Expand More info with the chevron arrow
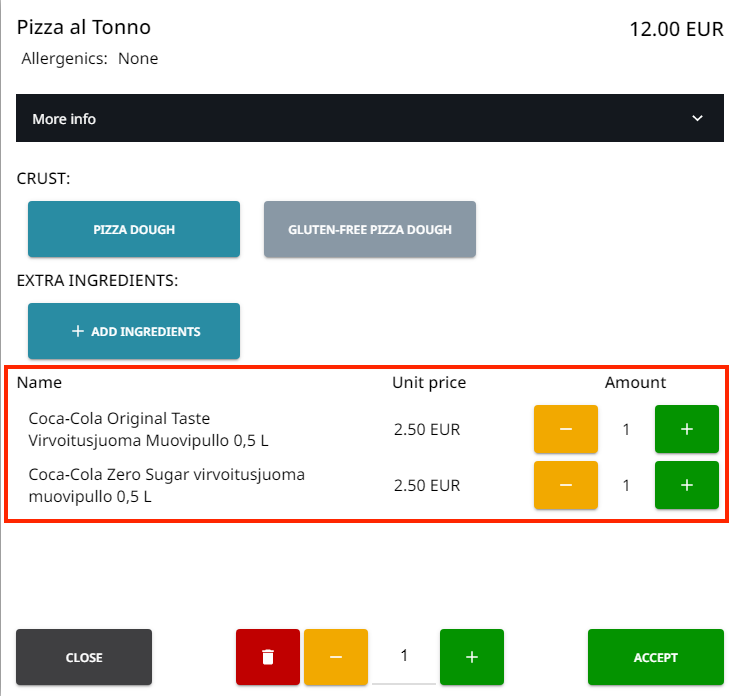The height and width of the screenshot is (696, 733). click(x=698, y=118)
